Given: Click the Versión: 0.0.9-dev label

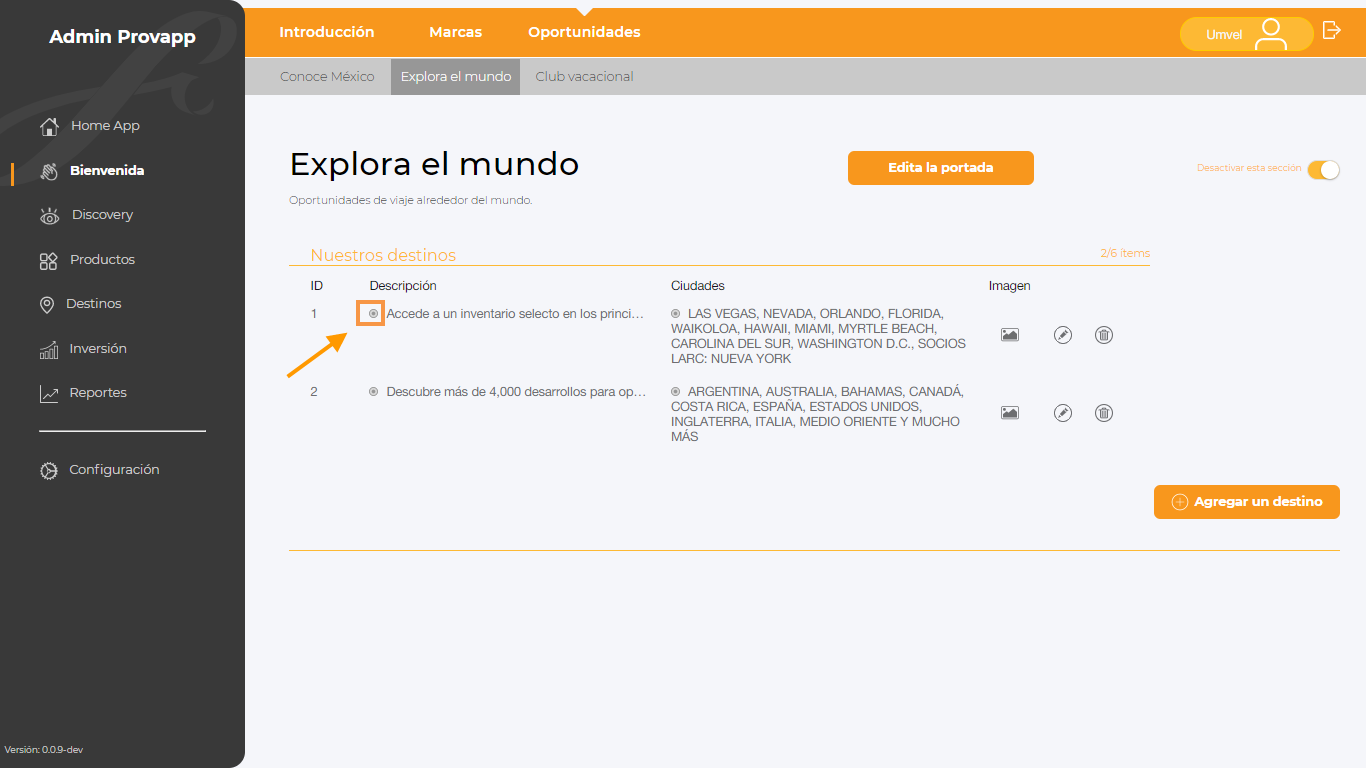Looking at the screenshot, I should point(43,749).
